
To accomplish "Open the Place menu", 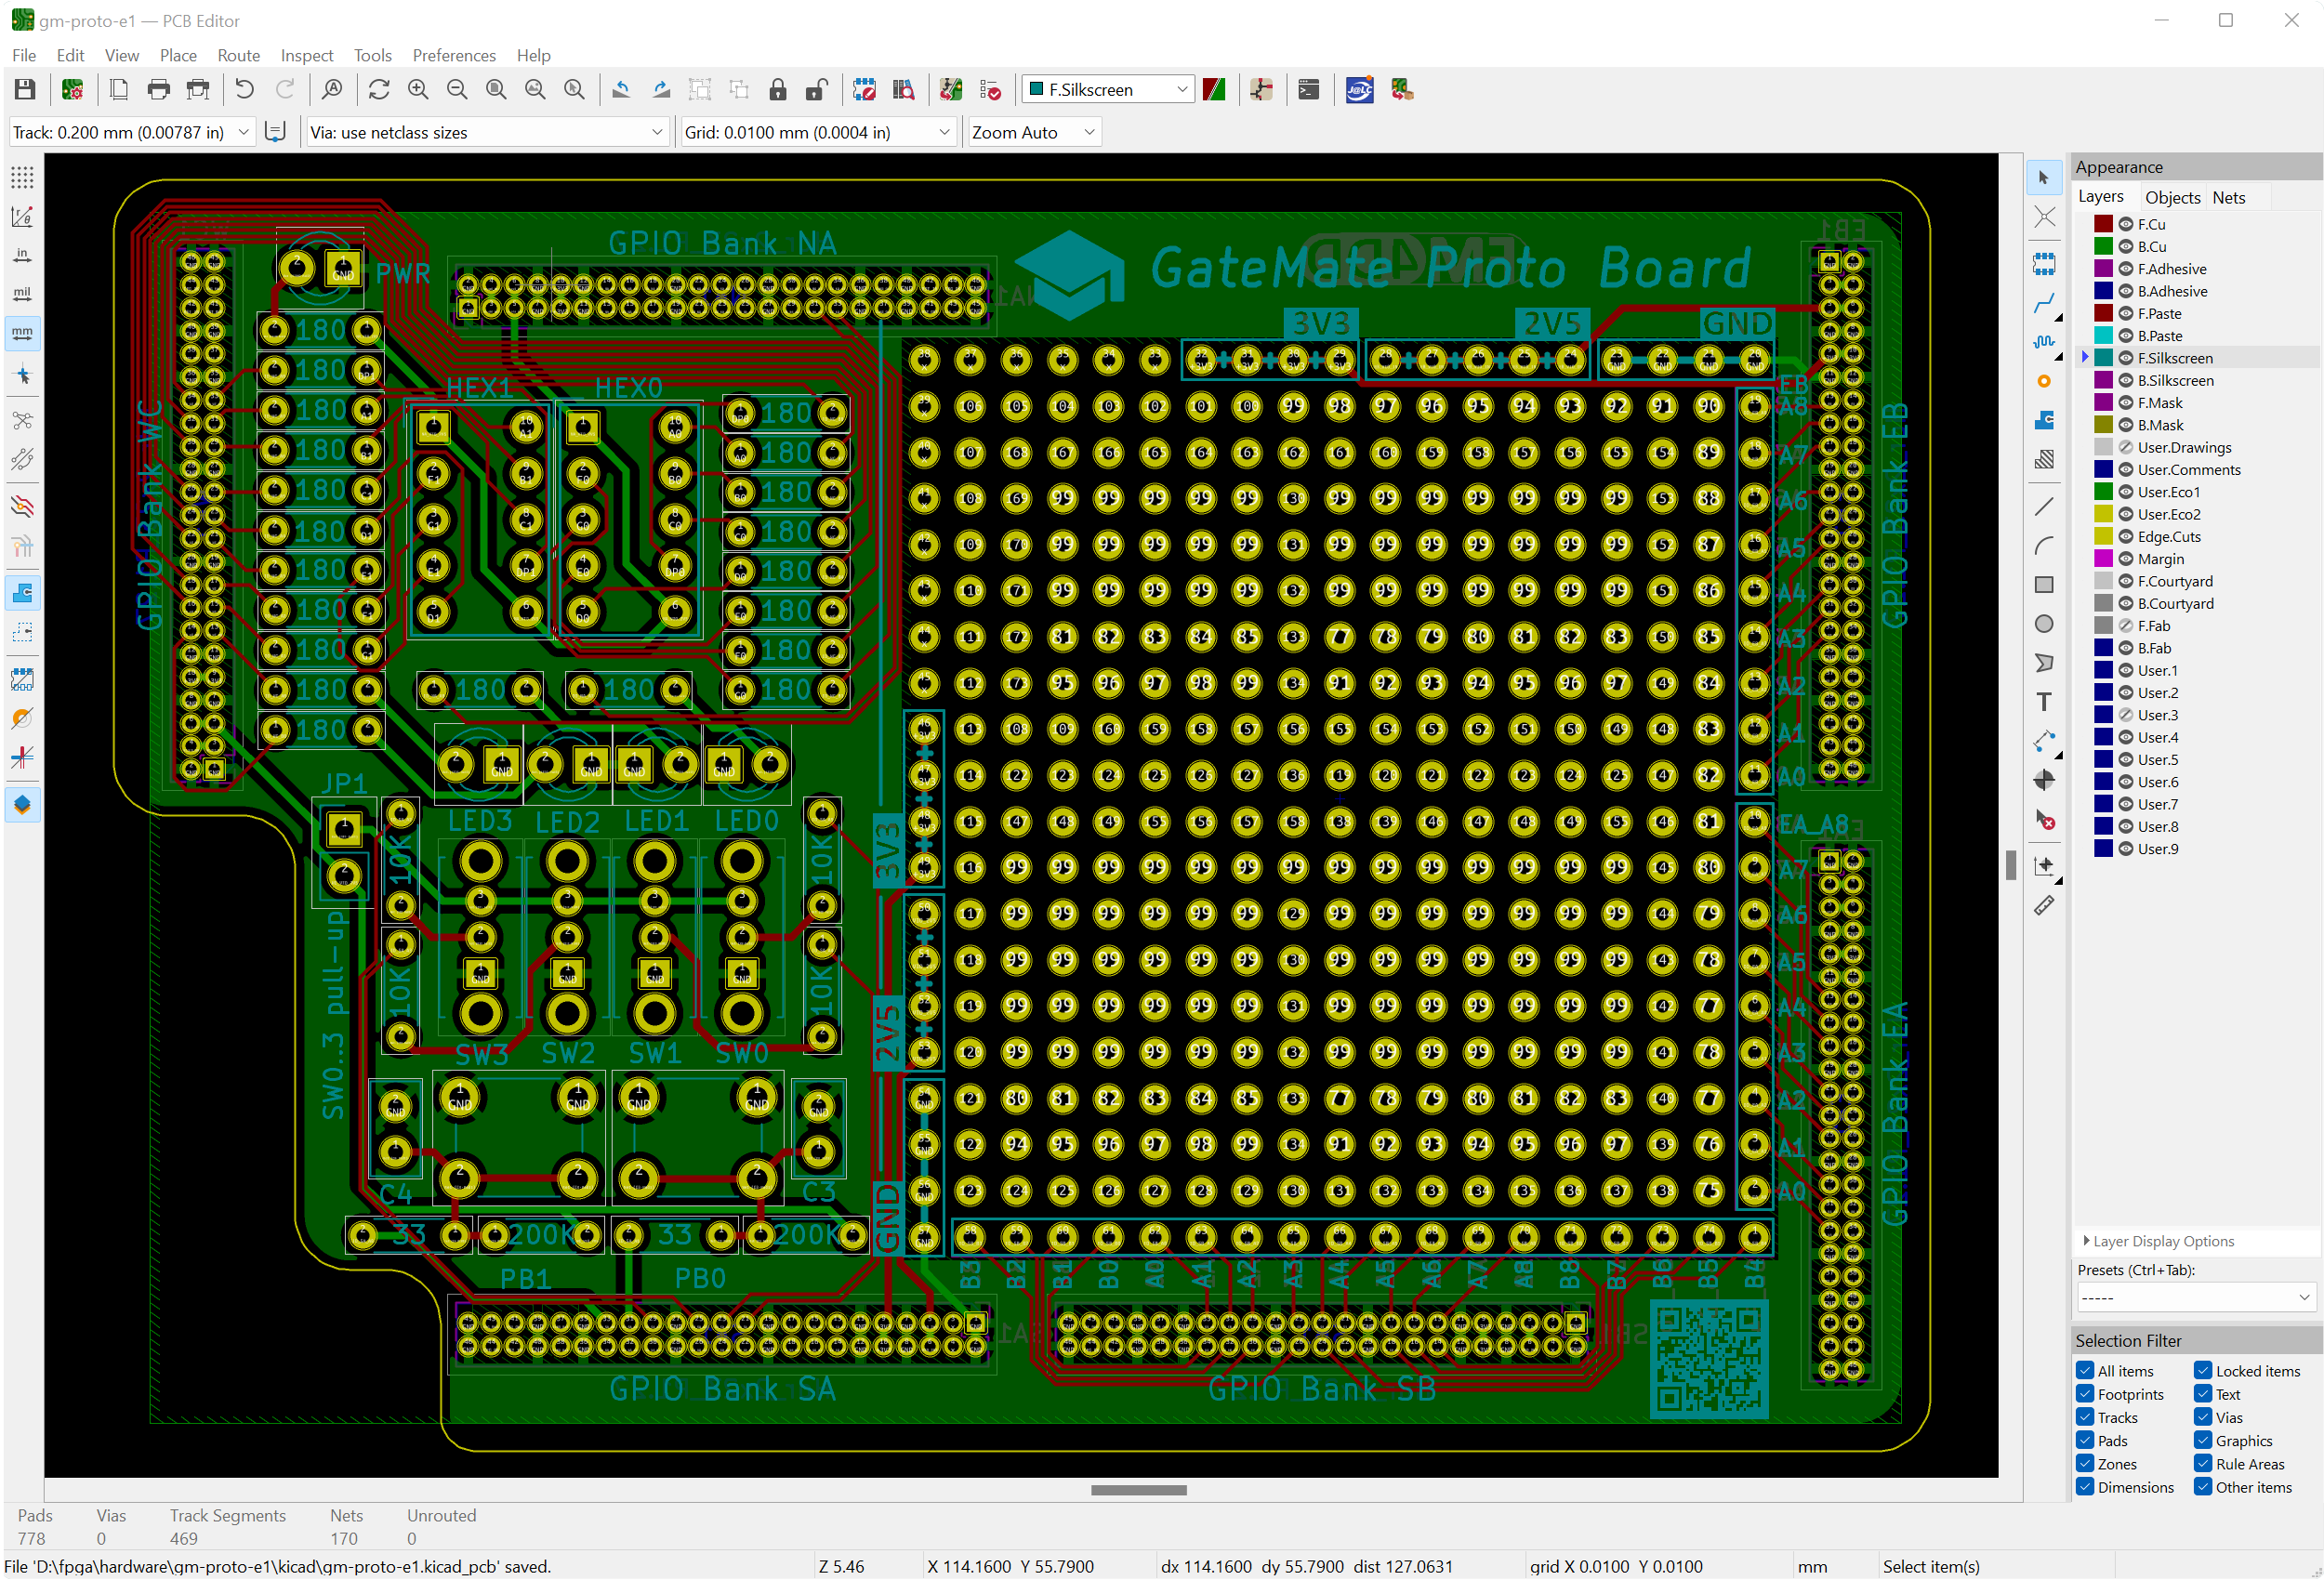I will [x=178, y=55].
